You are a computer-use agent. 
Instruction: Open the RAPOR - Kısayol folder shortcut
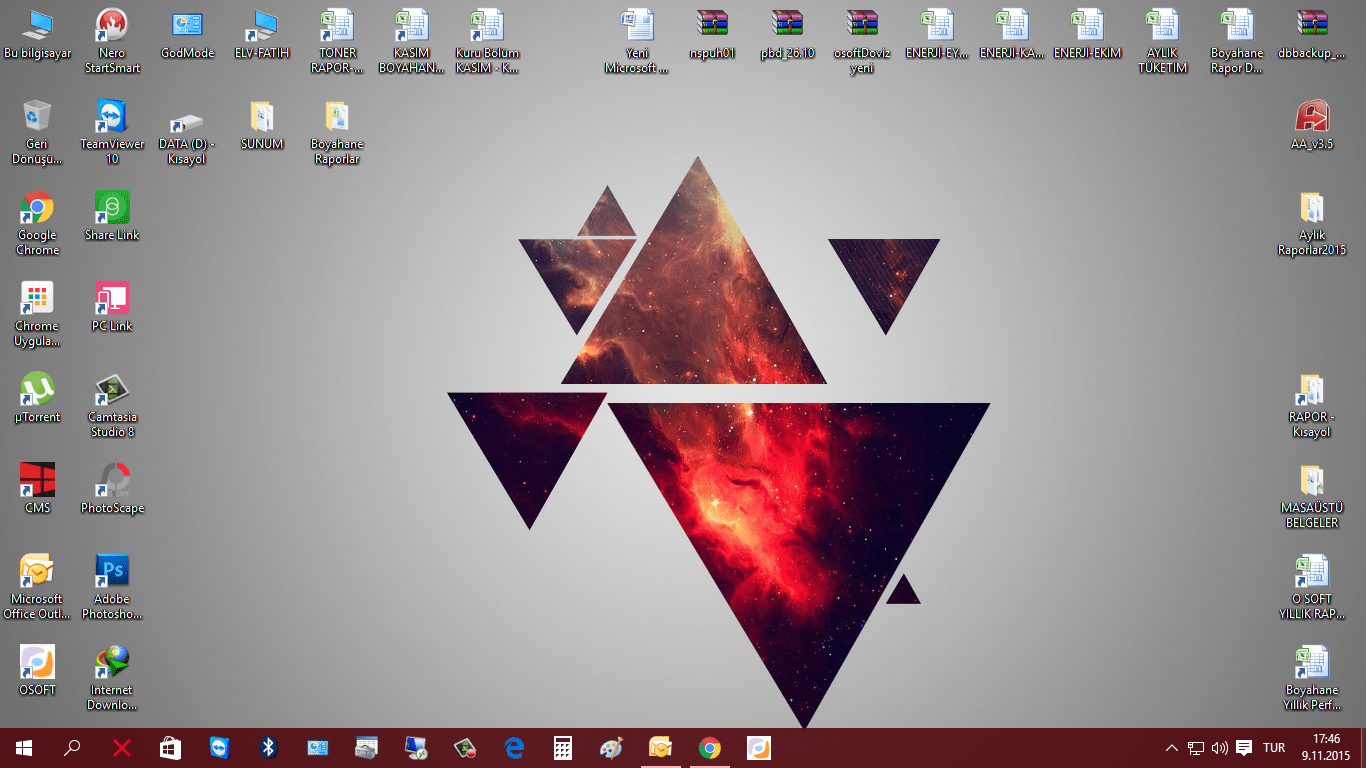coord(1312,406)
